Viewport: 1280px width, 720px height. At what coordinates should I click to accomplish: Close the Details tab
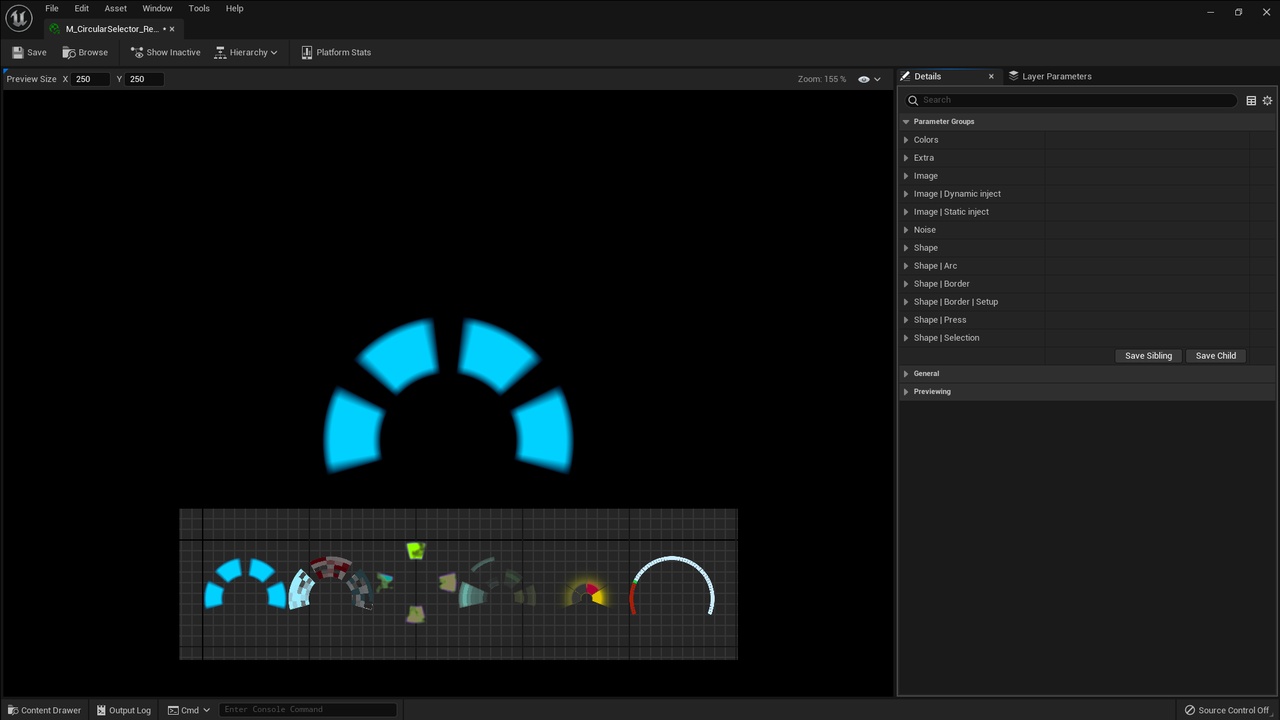pos(991,76)
